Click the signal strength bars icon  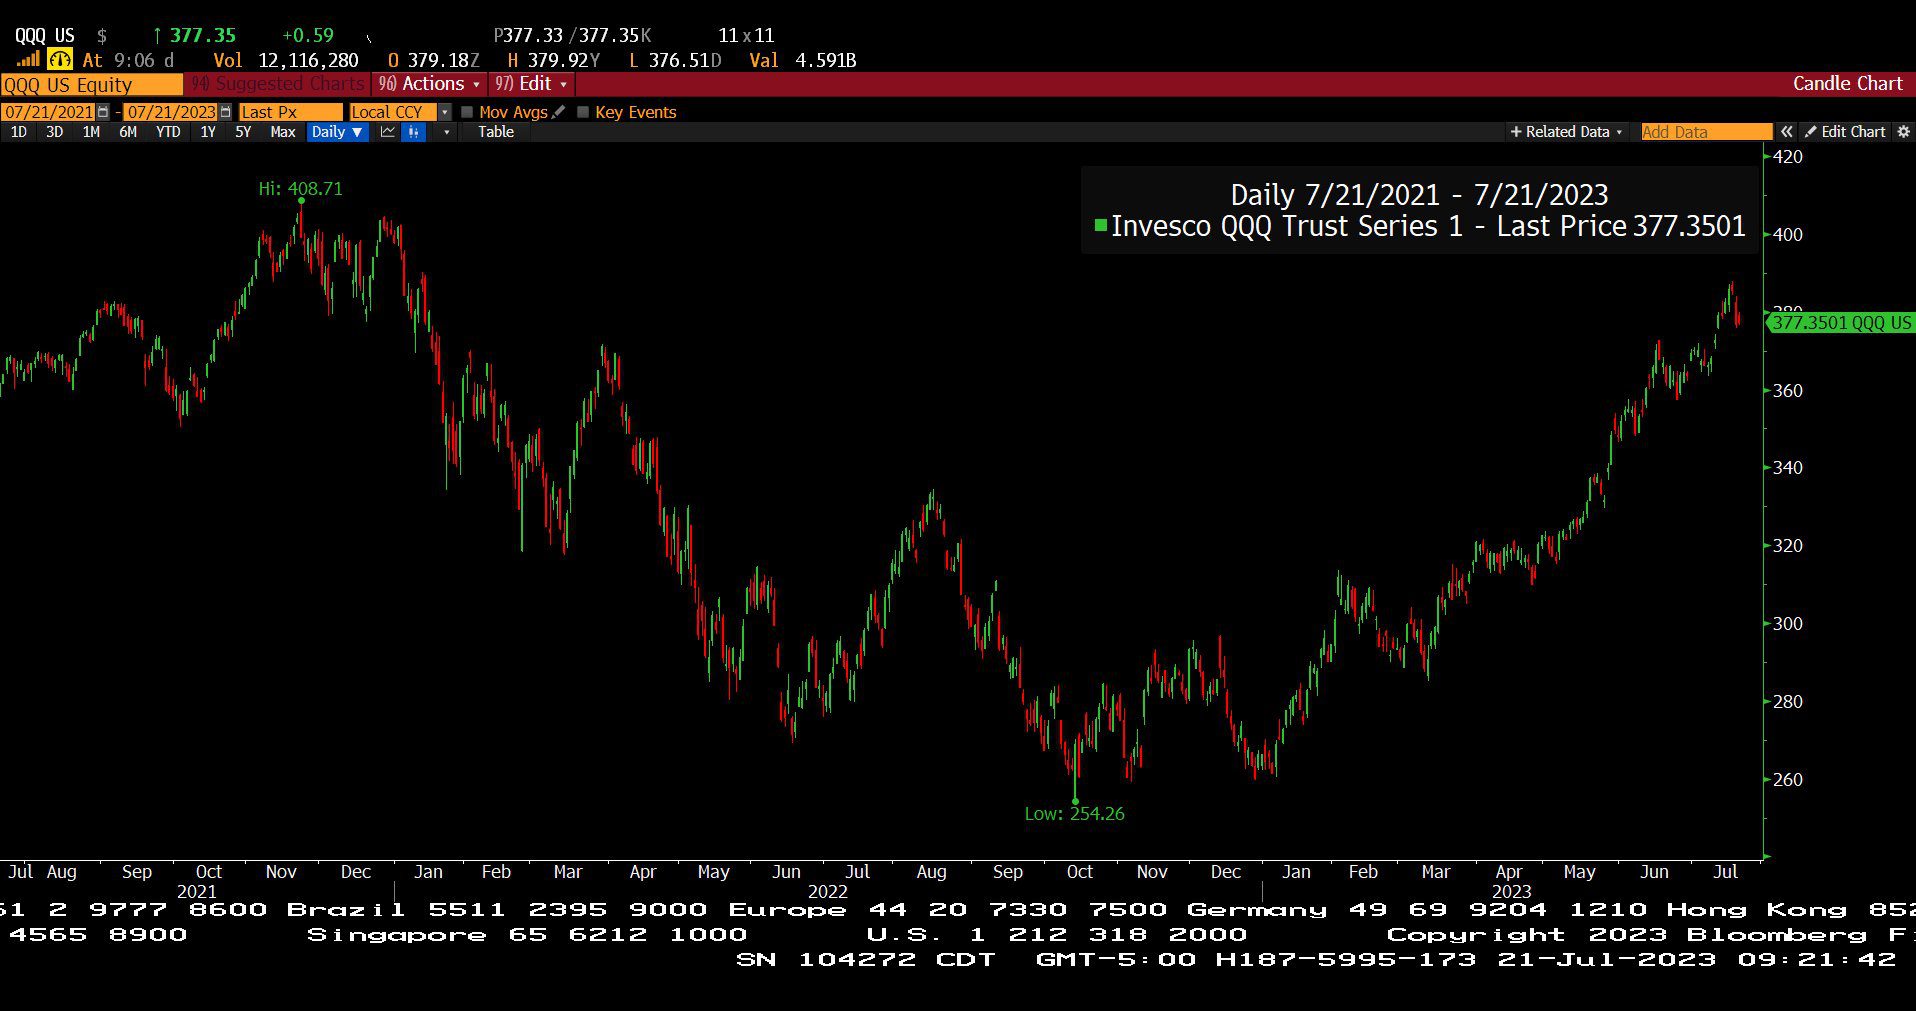pyautogui.click(x=27, y=60)
